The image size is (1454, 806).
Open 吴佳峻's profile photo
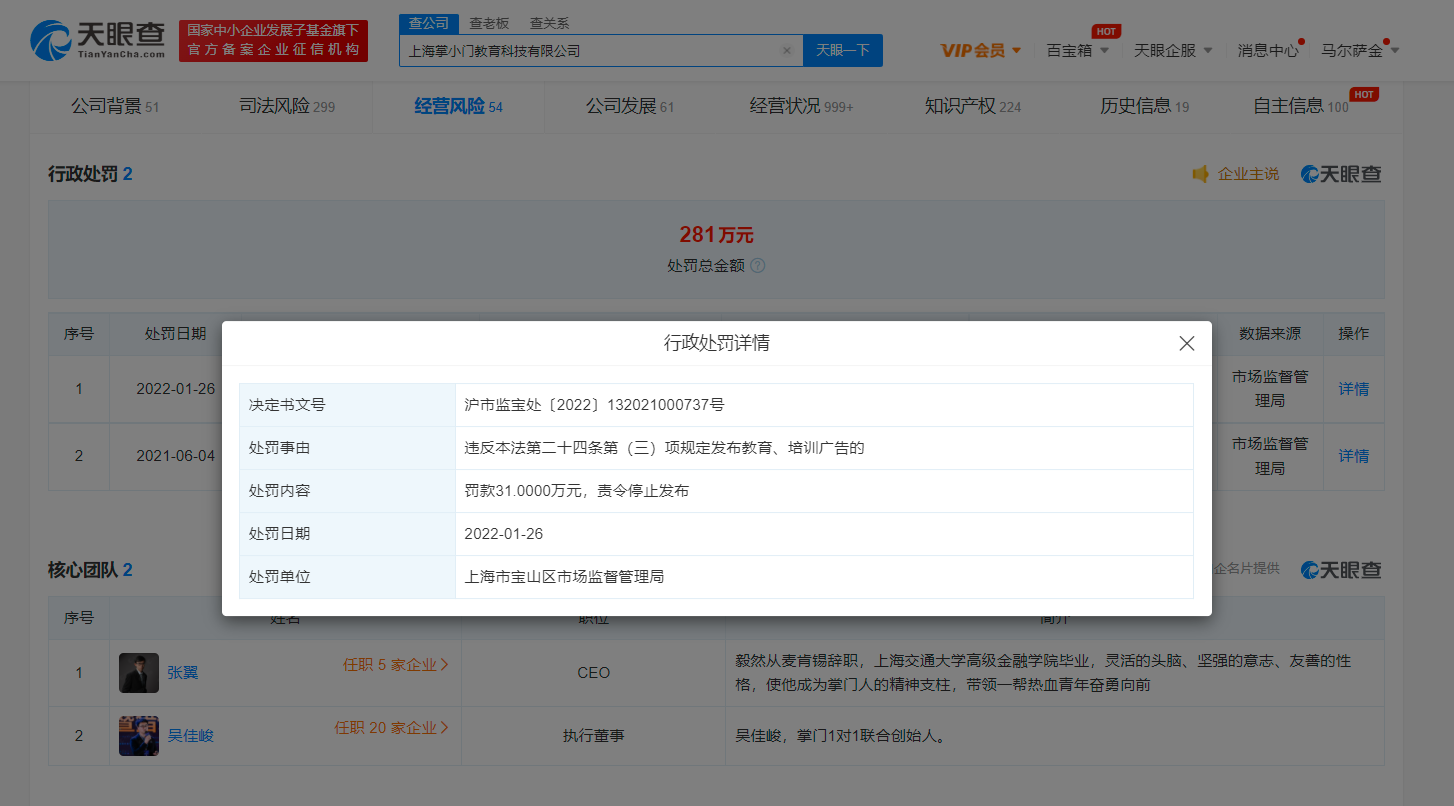click(x=139, y=736)
